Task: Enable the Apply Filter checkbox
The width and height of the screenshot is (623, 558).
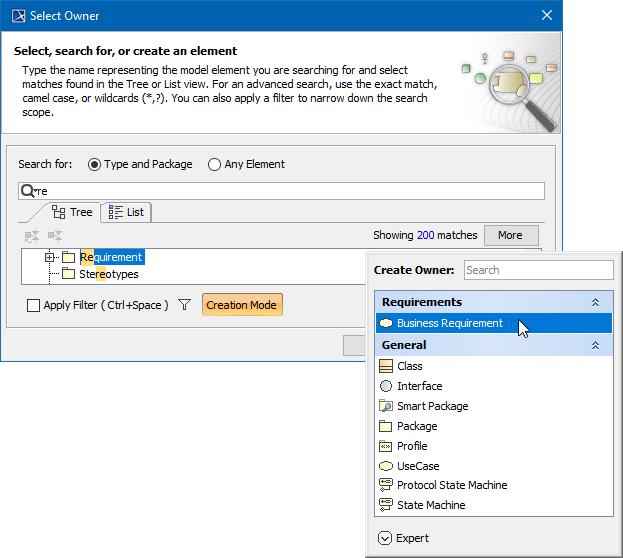Action: tap(33, 305)
